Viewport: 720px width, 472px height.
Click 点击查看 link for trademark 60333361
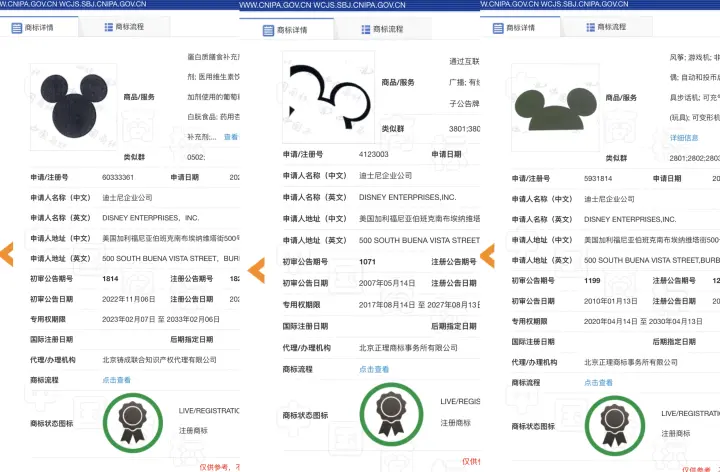pyautogui.click(x=116, y=379)
